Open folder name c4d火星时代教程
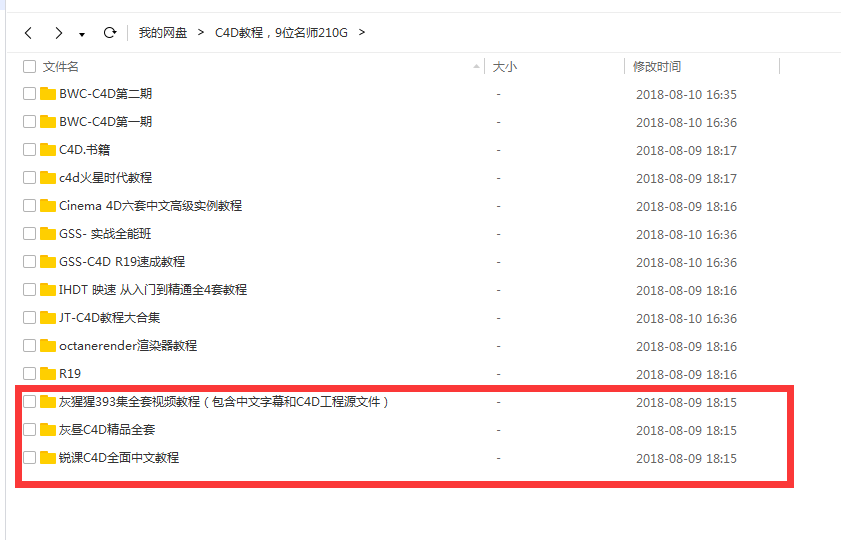 [x=106, y=177]
